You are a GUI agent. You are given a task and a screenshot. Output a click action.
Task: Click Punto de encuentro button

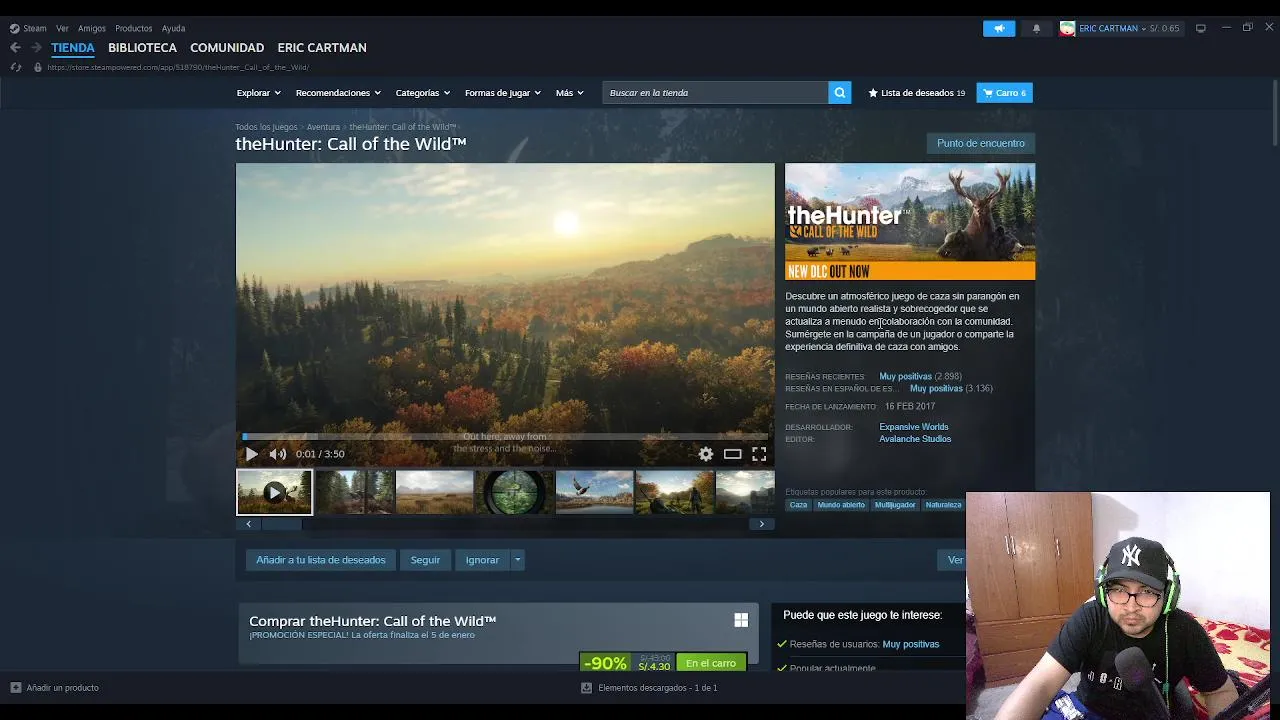[981, 143]
